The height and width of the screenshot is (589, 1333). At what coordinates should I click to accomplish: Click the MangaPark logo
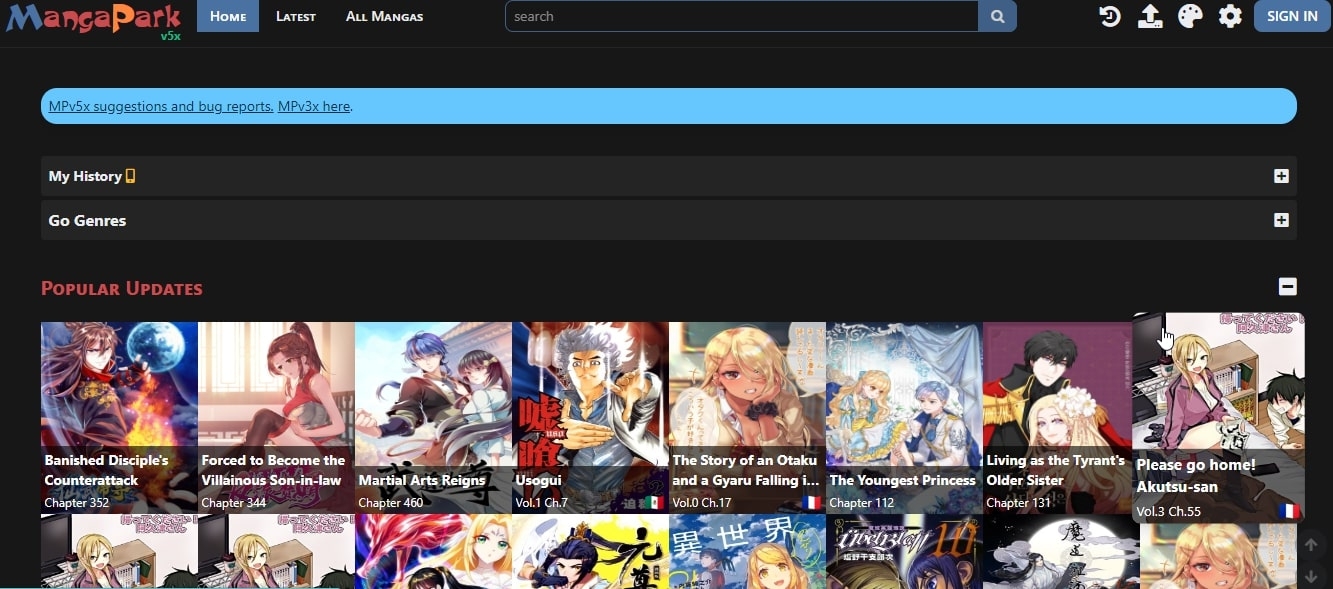[x=93, y=20]
